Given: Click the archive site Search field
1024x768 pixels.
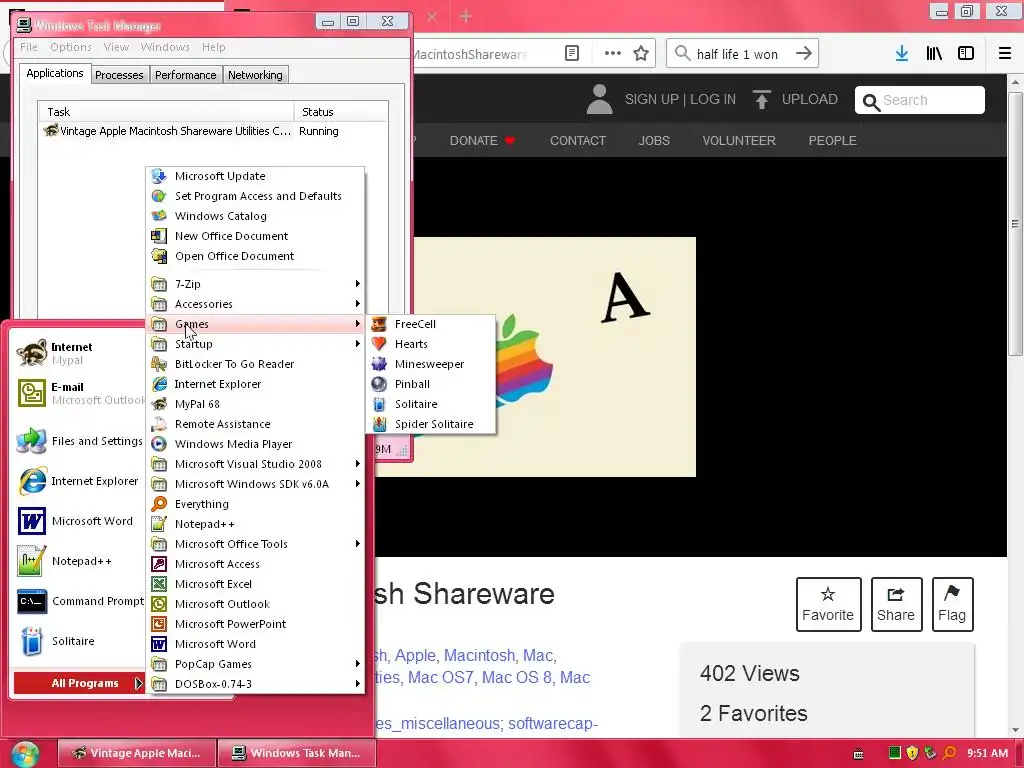Looking at the screenshot, I should click(x=920, y=100).
